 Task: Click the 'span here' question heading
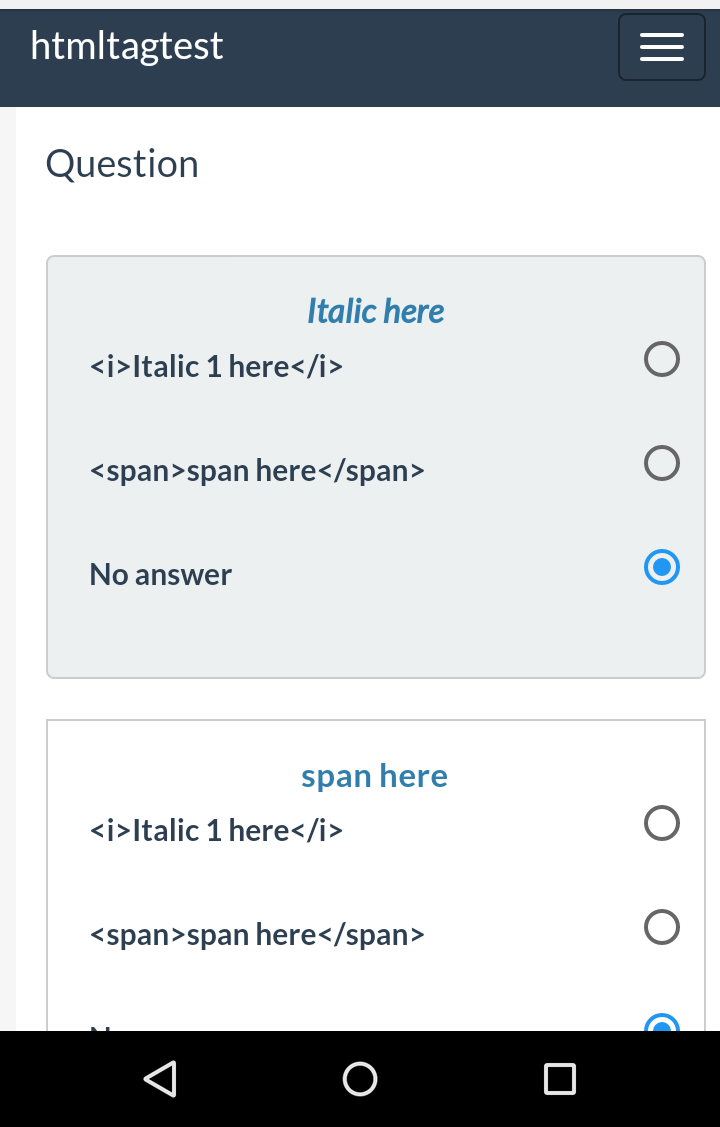click(x=375, y=776)
